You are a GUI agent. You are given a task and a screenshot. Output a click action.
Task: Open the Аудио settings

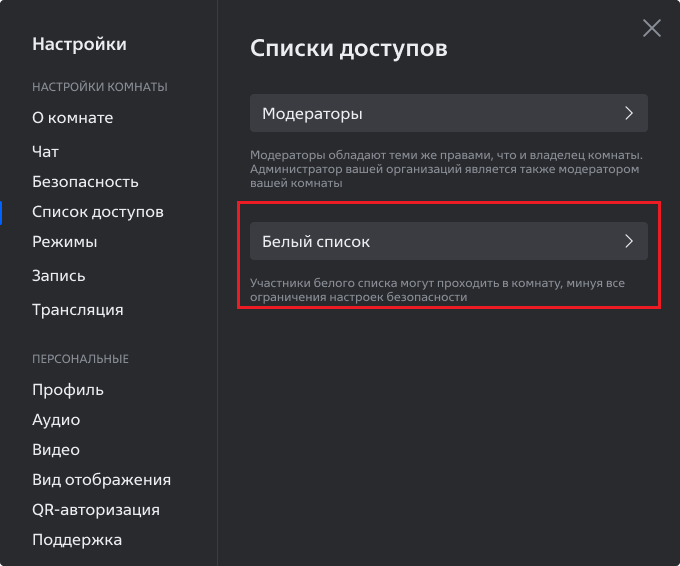point(56,419)
